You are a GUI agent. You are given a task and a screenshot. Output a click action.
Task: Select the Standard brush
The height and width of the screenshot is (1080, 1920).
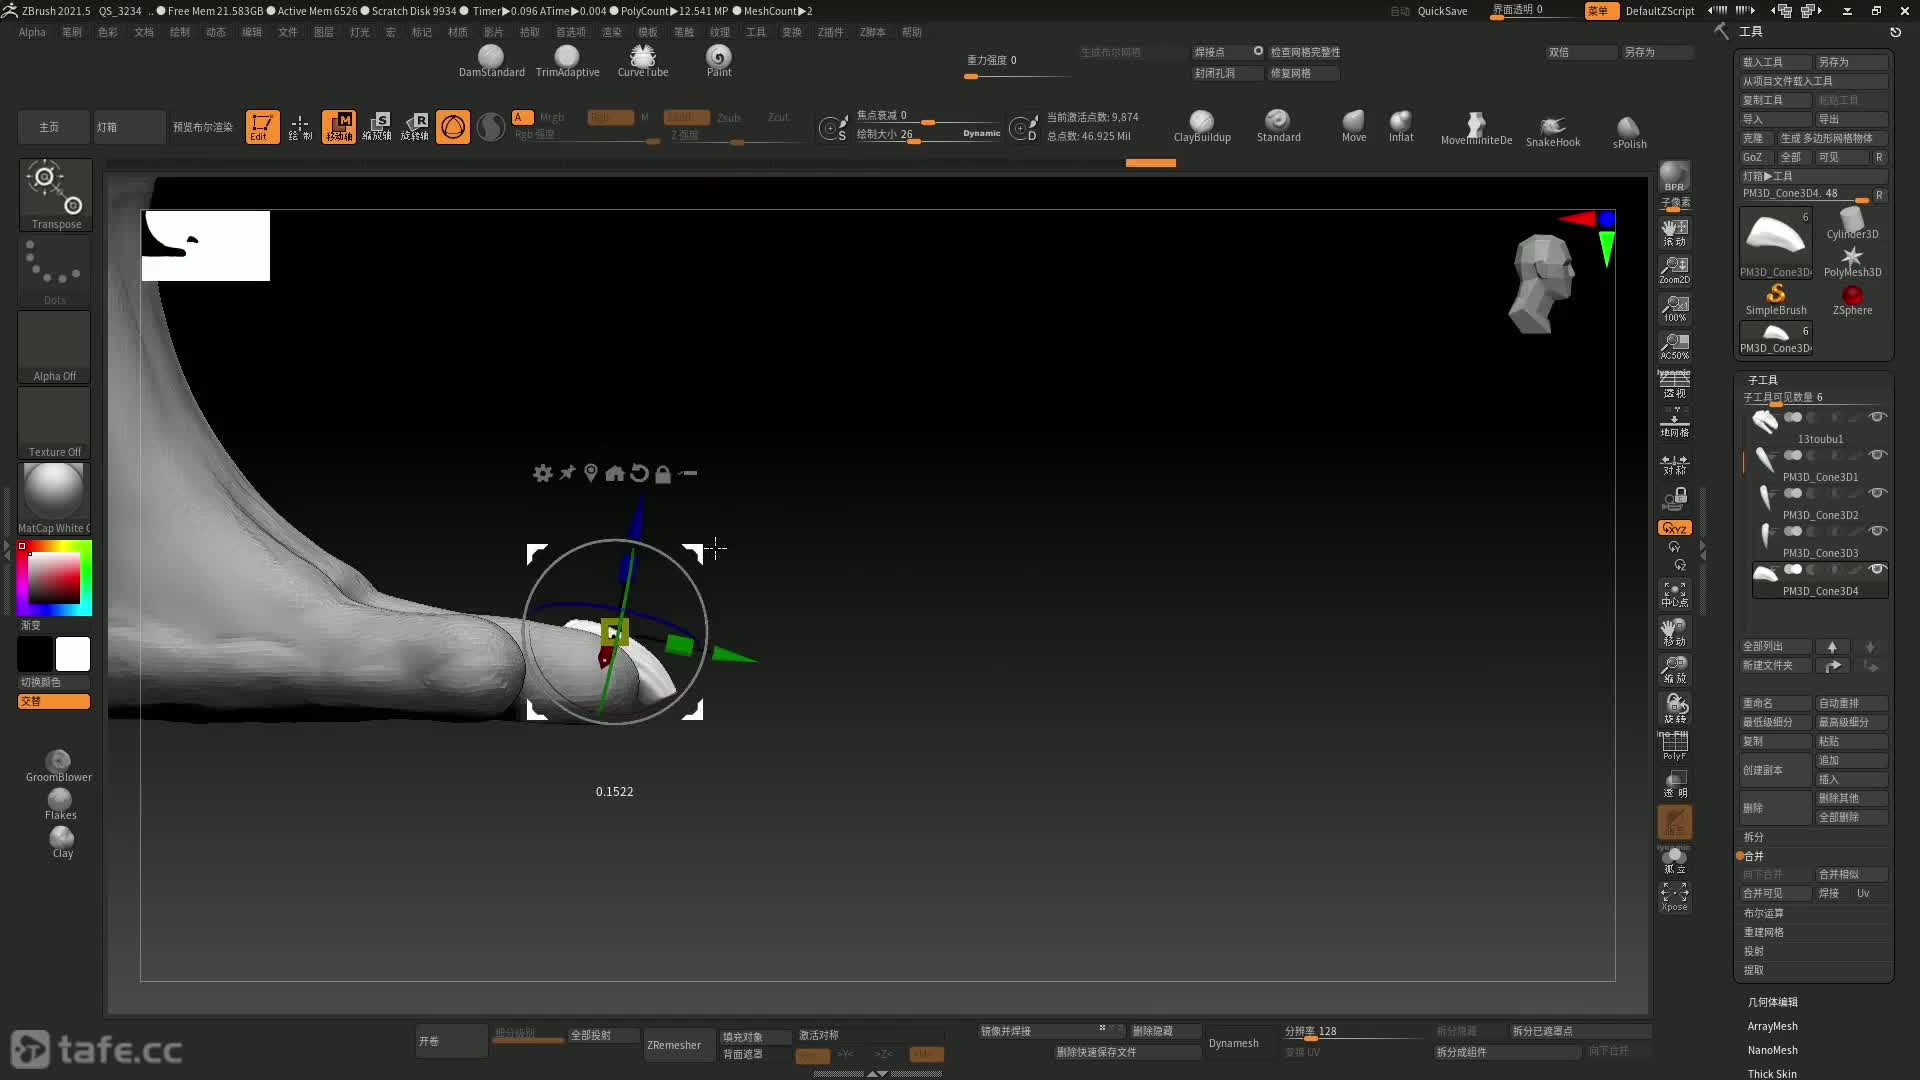1278,127
